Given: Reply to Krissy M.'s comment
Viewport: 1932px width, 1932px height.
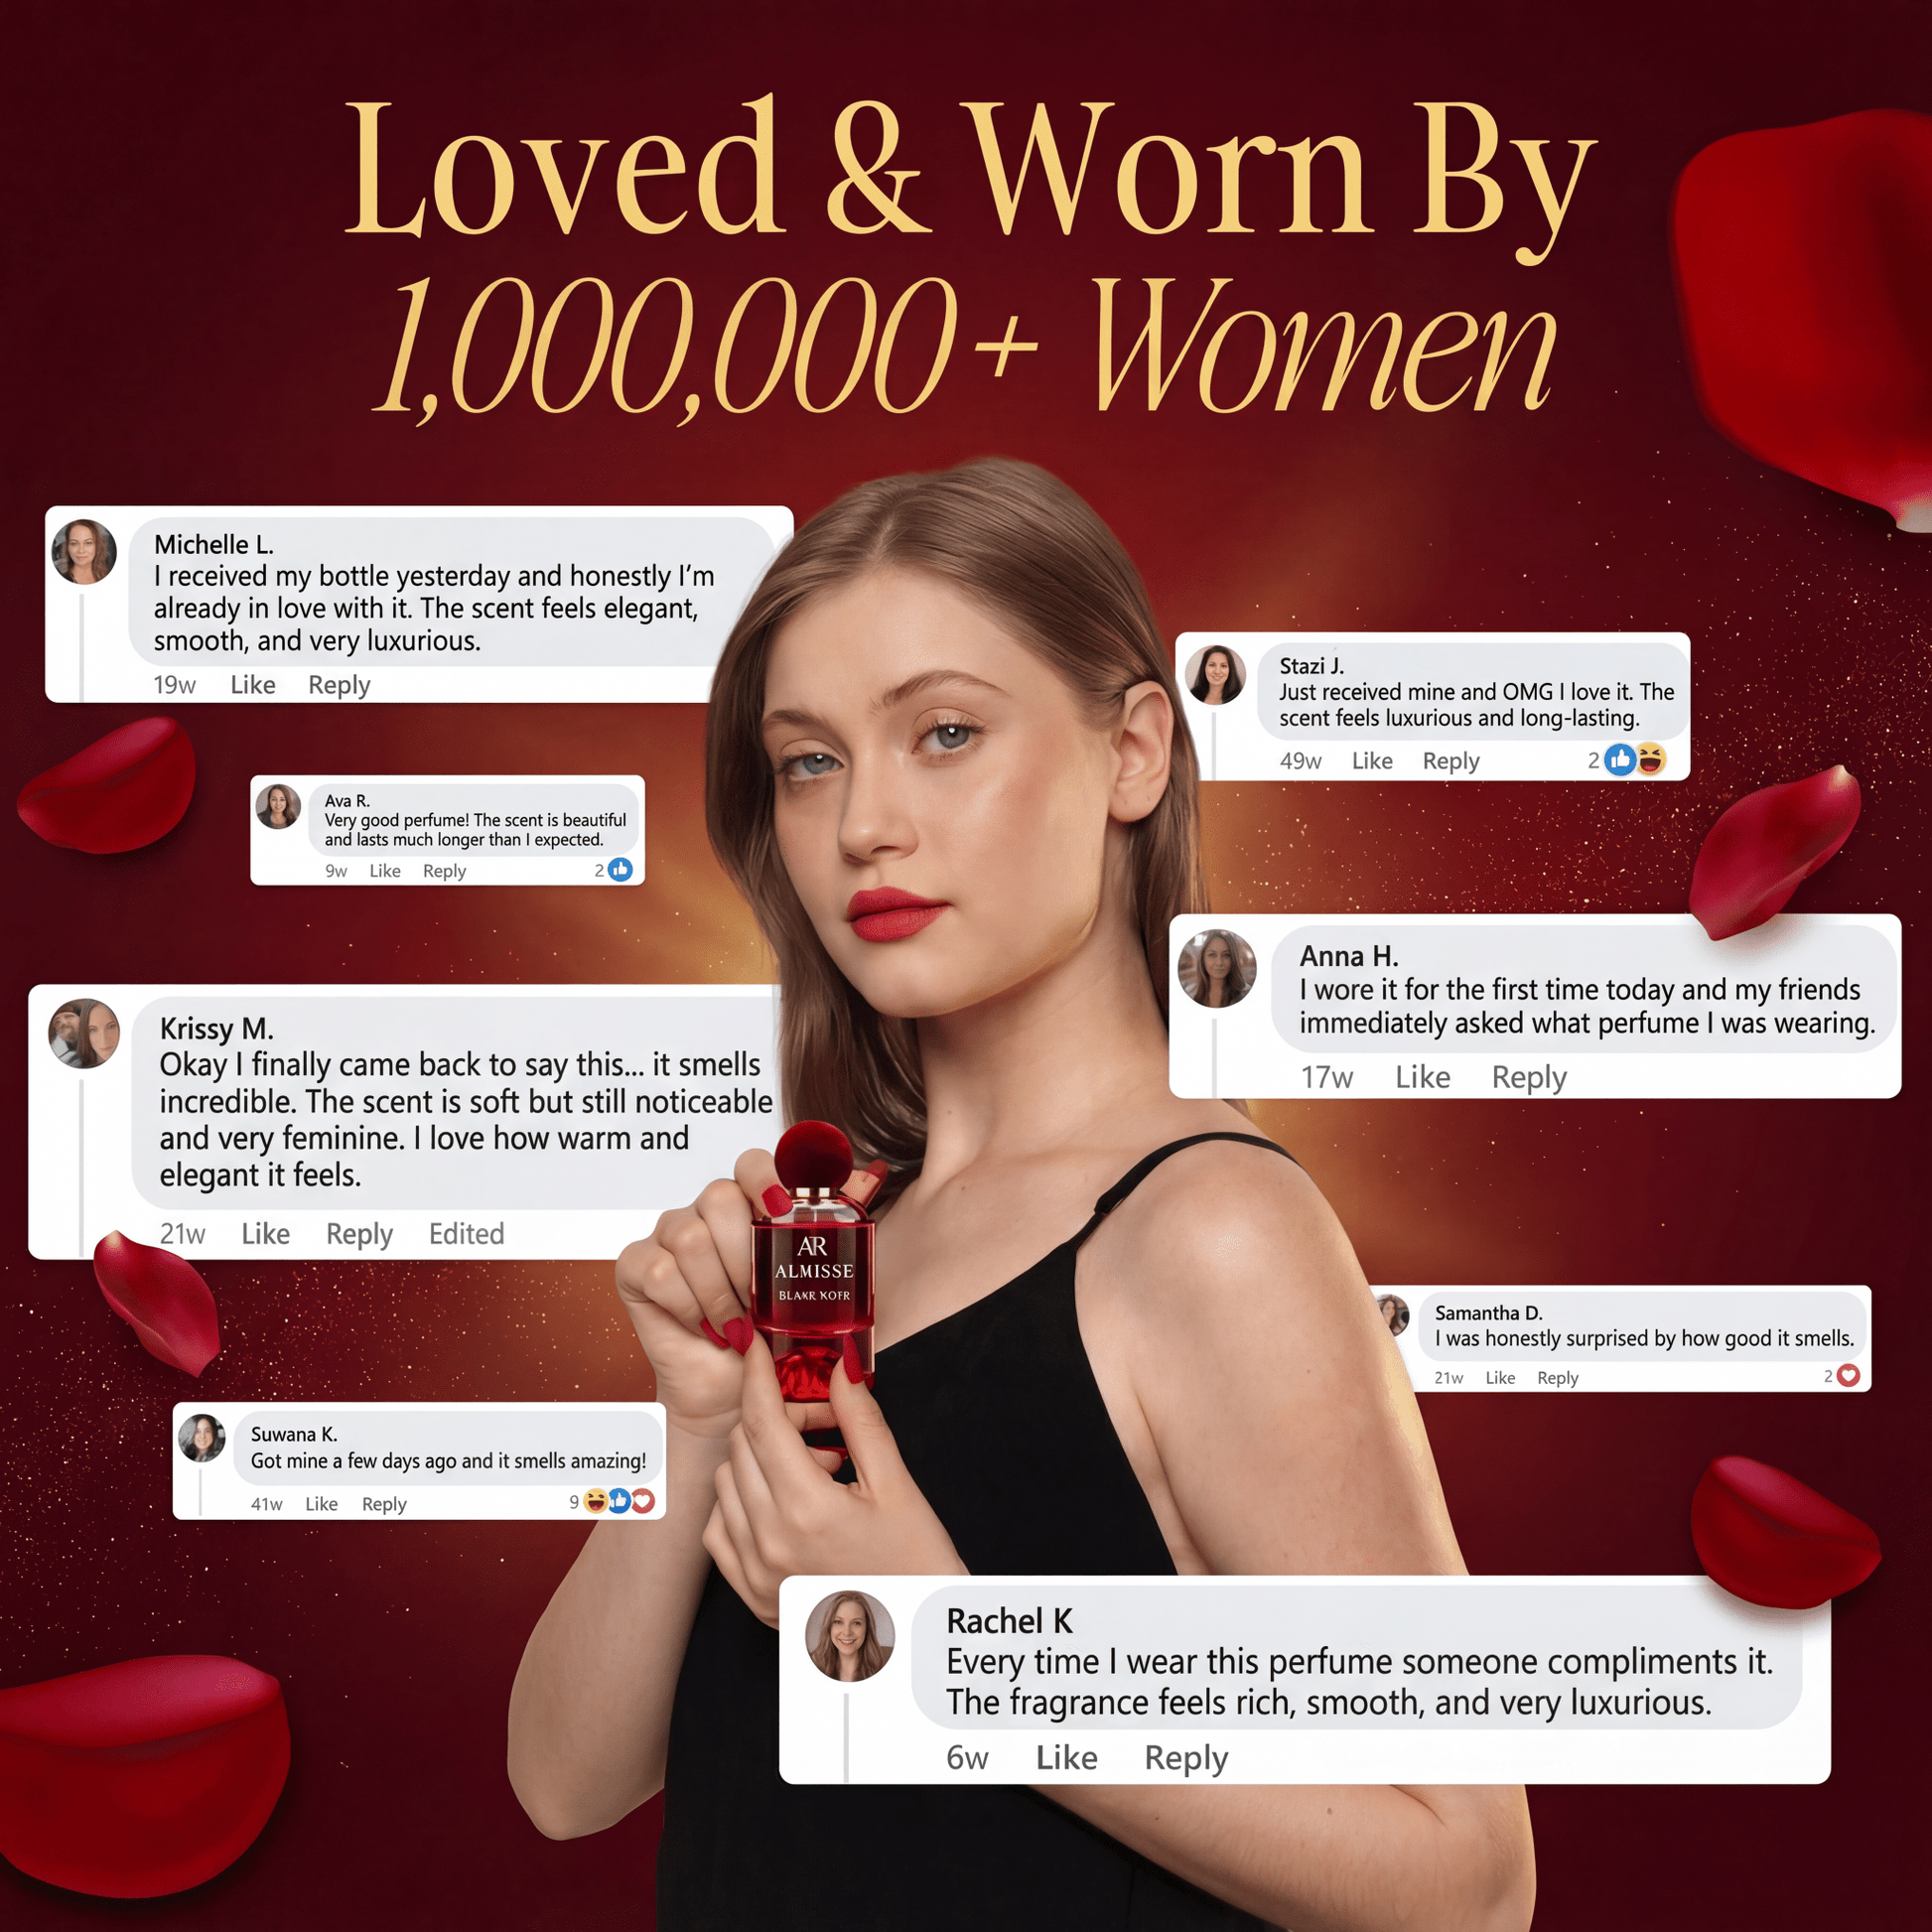Looking at the screenshot, I should (x=359, y=1234).
